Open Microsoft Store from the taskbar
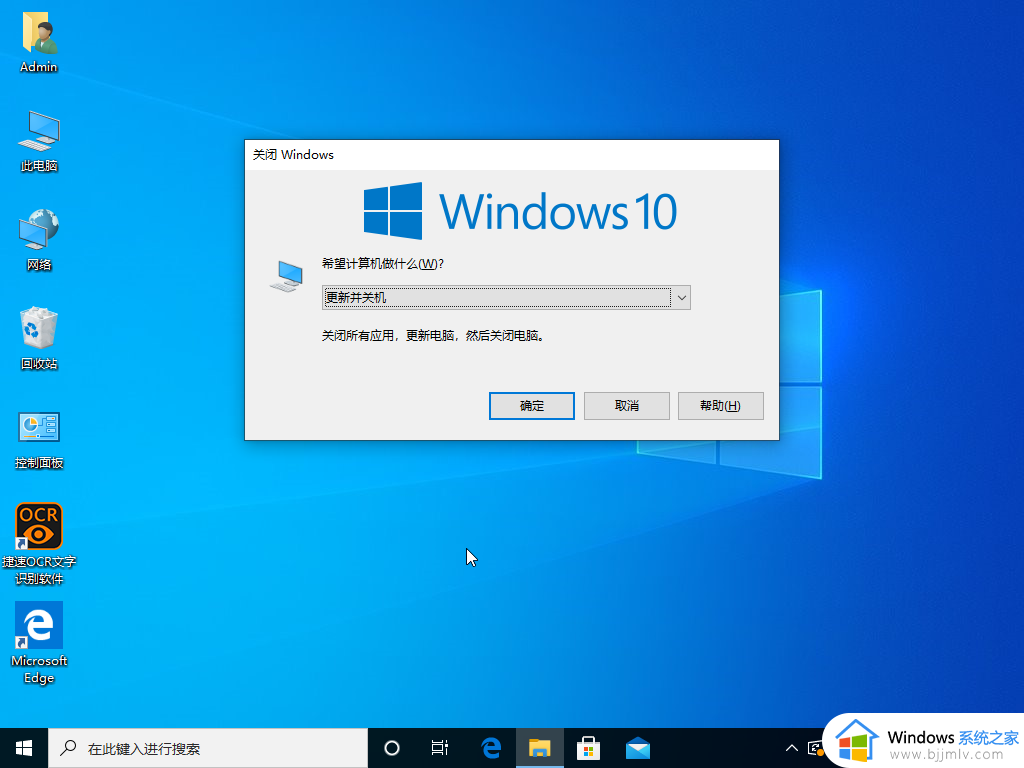1024x768 pixels. [588, 748]
